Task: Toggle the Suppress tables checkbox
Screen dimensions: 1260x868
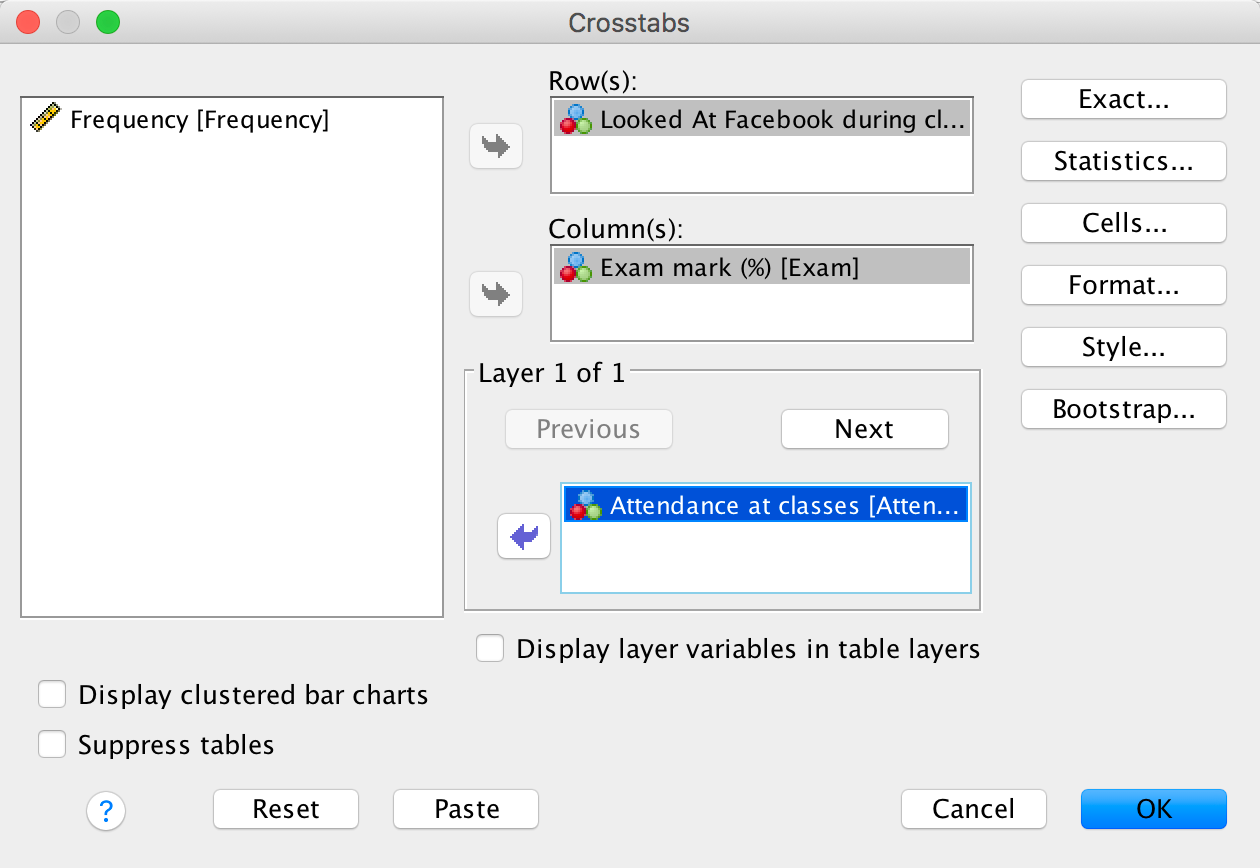Action: (52, 745)
